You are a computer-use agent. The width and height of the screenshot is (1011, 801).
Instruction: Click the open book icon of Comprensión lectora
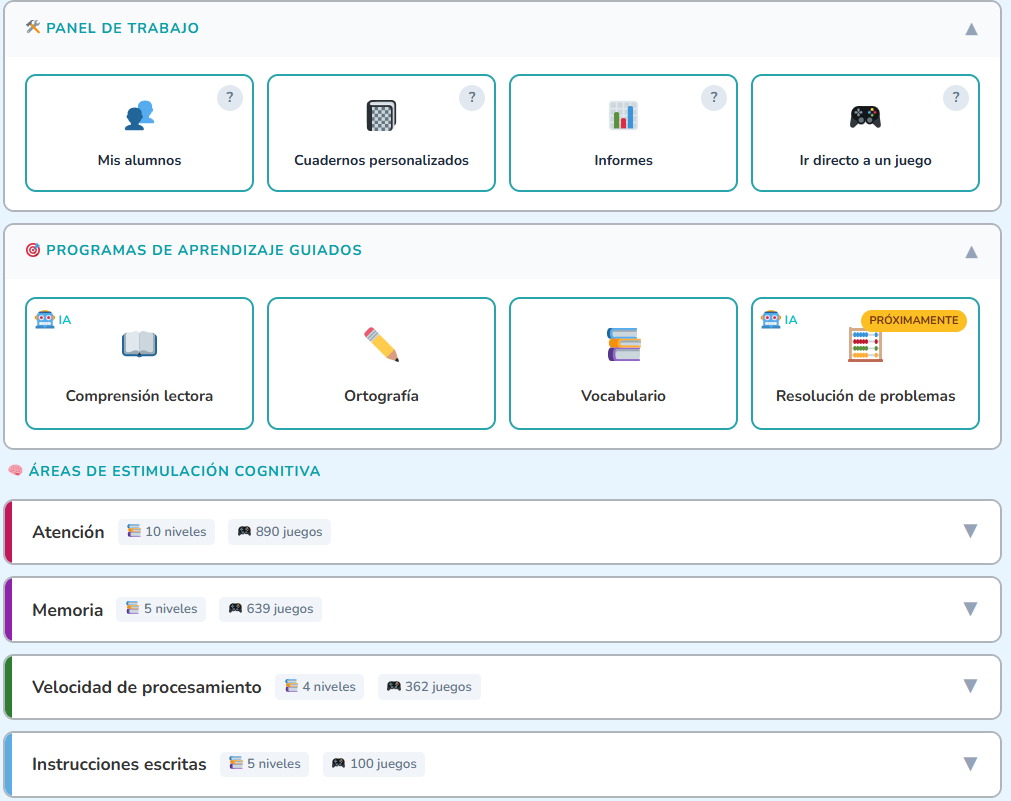[139, 344]
